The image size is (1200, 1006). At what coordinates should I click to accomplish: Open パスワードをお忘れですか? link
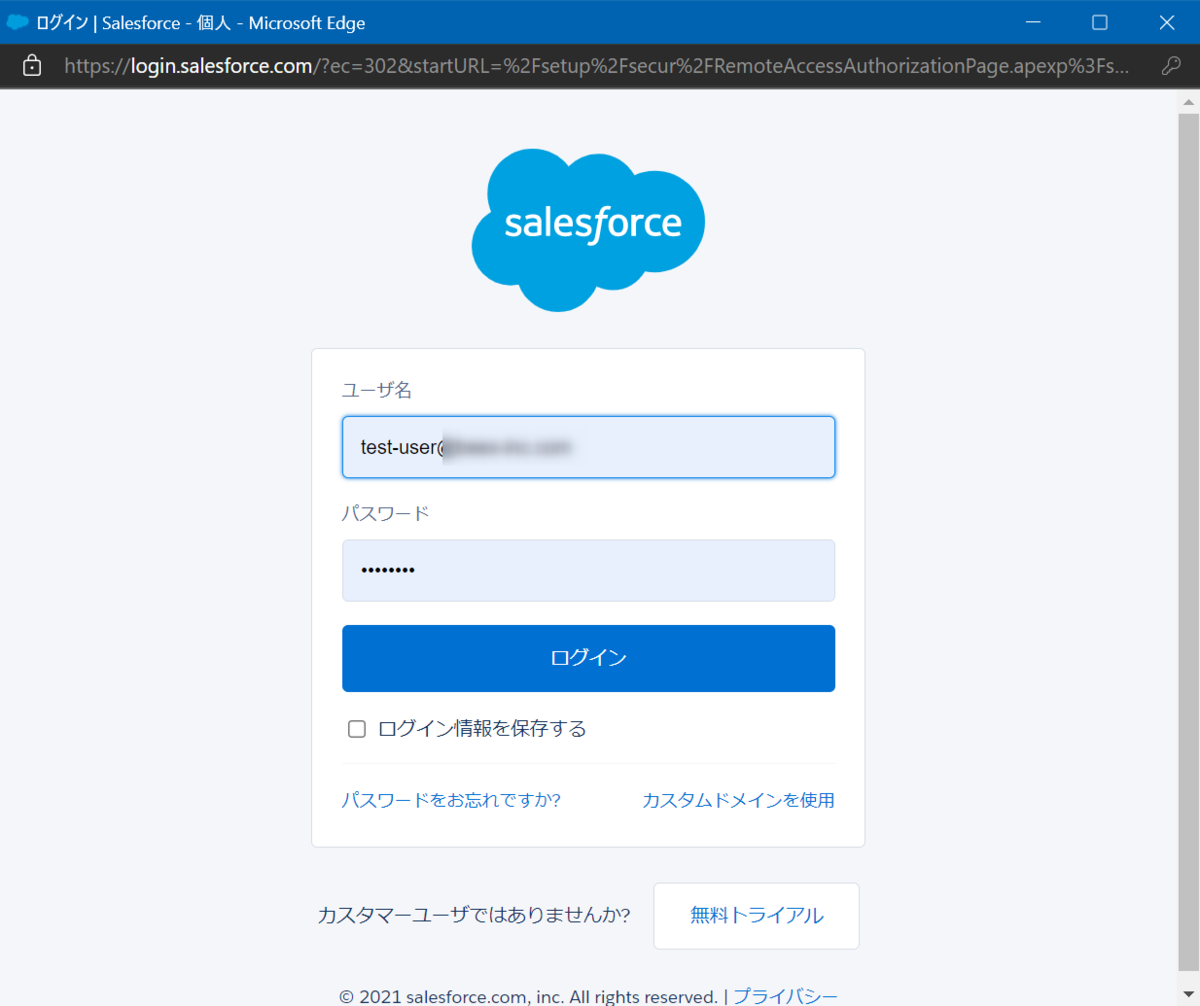tap(451, 800)
